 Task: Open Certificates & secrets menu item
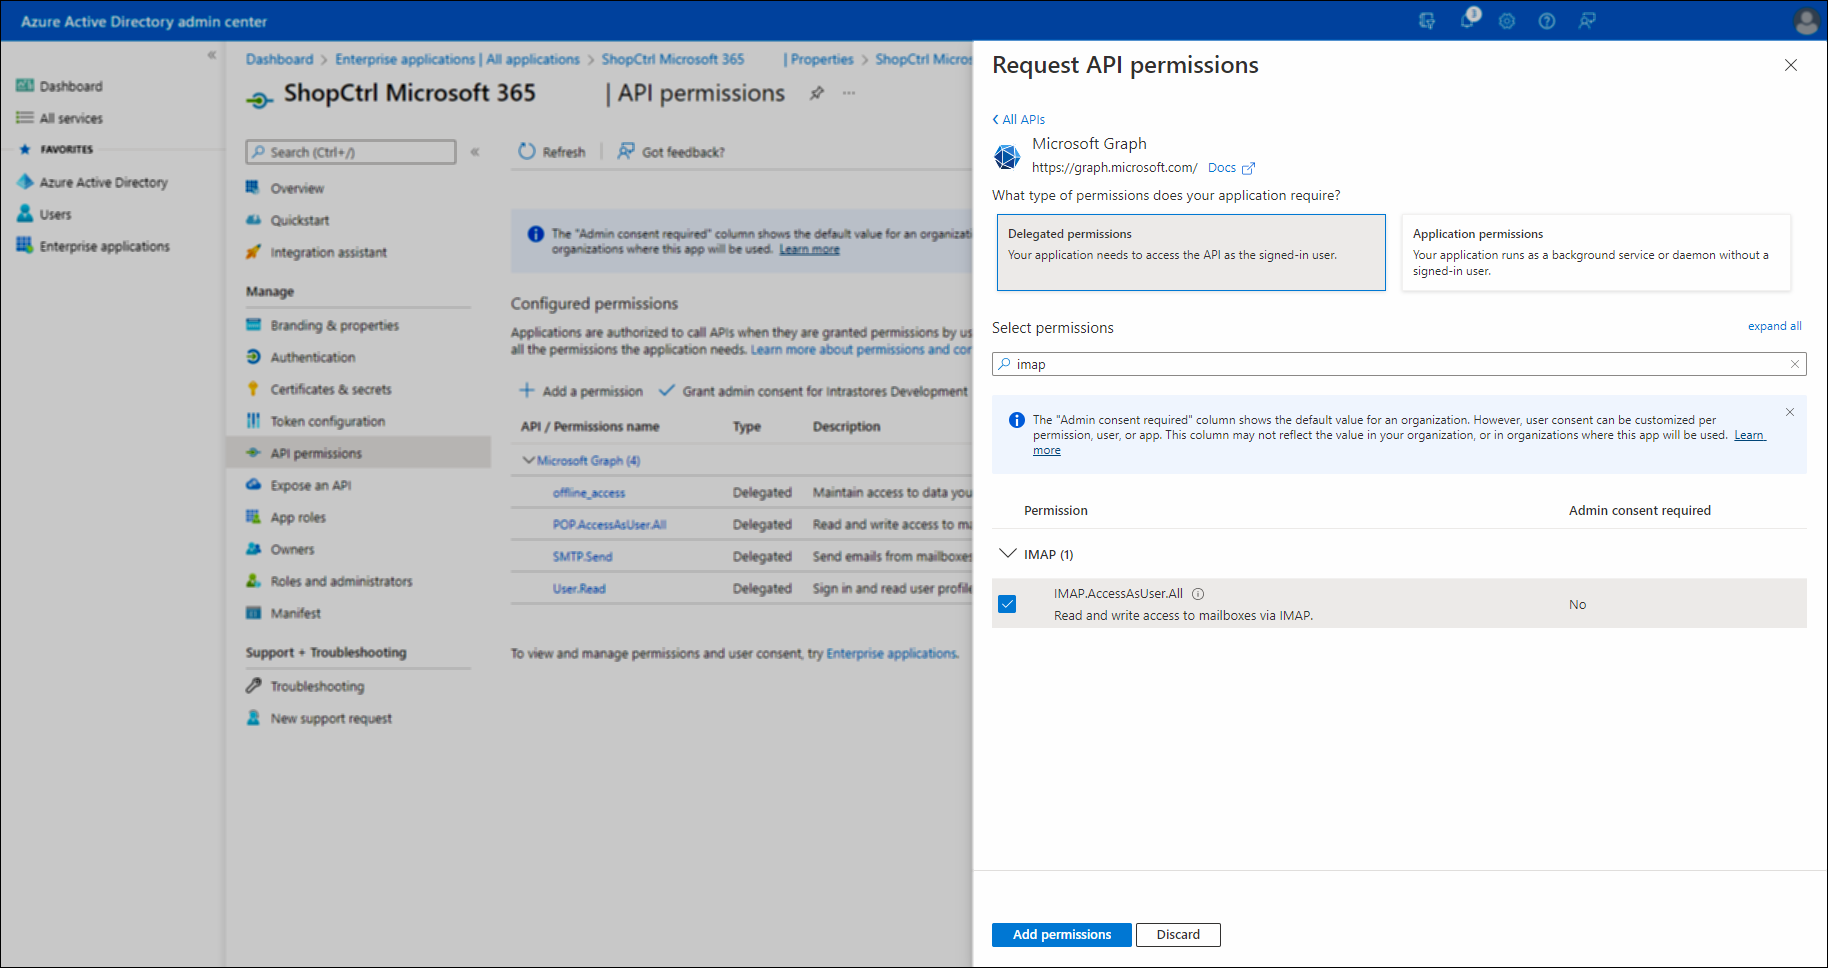click(330, 389)
